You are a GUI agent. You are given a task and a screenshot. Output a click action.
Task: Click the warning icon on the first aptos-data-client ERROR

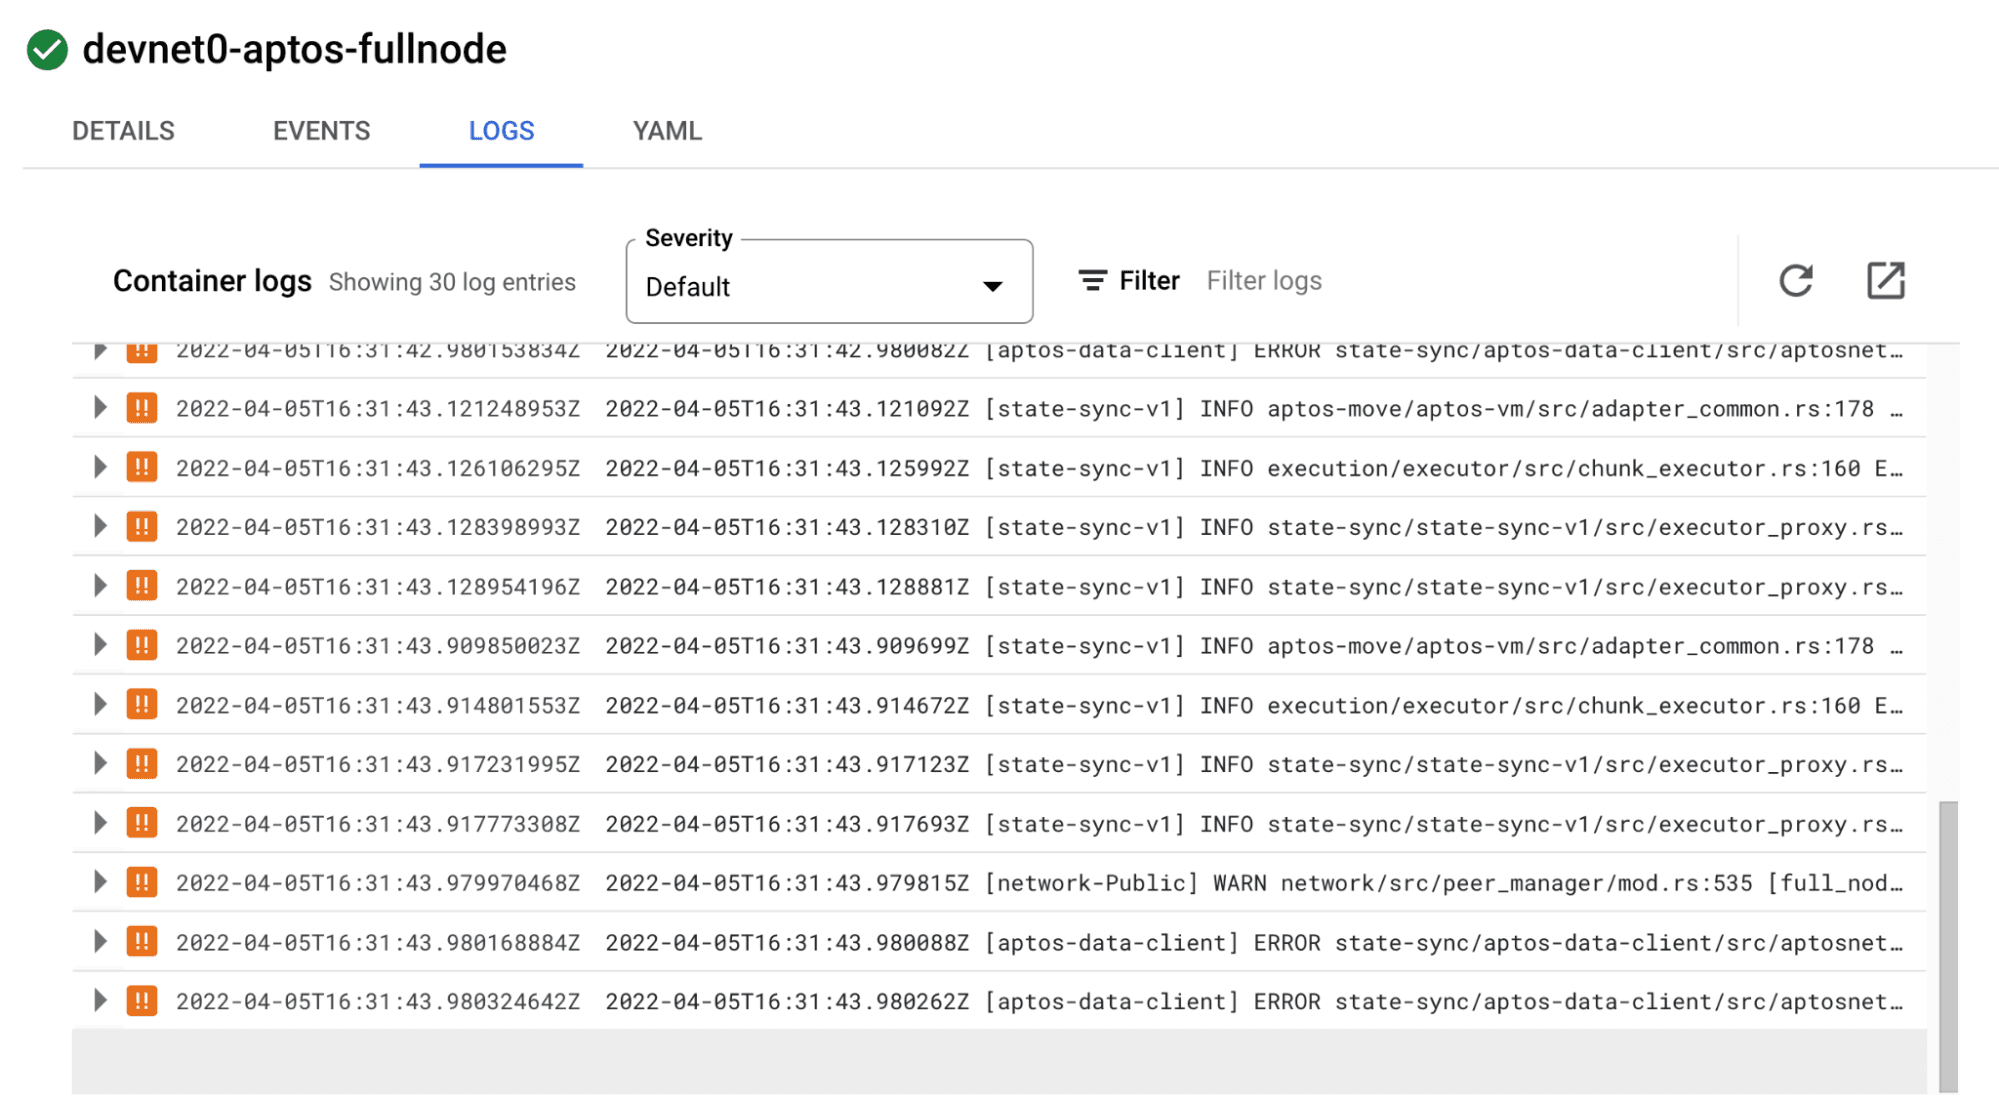(143, 351)
